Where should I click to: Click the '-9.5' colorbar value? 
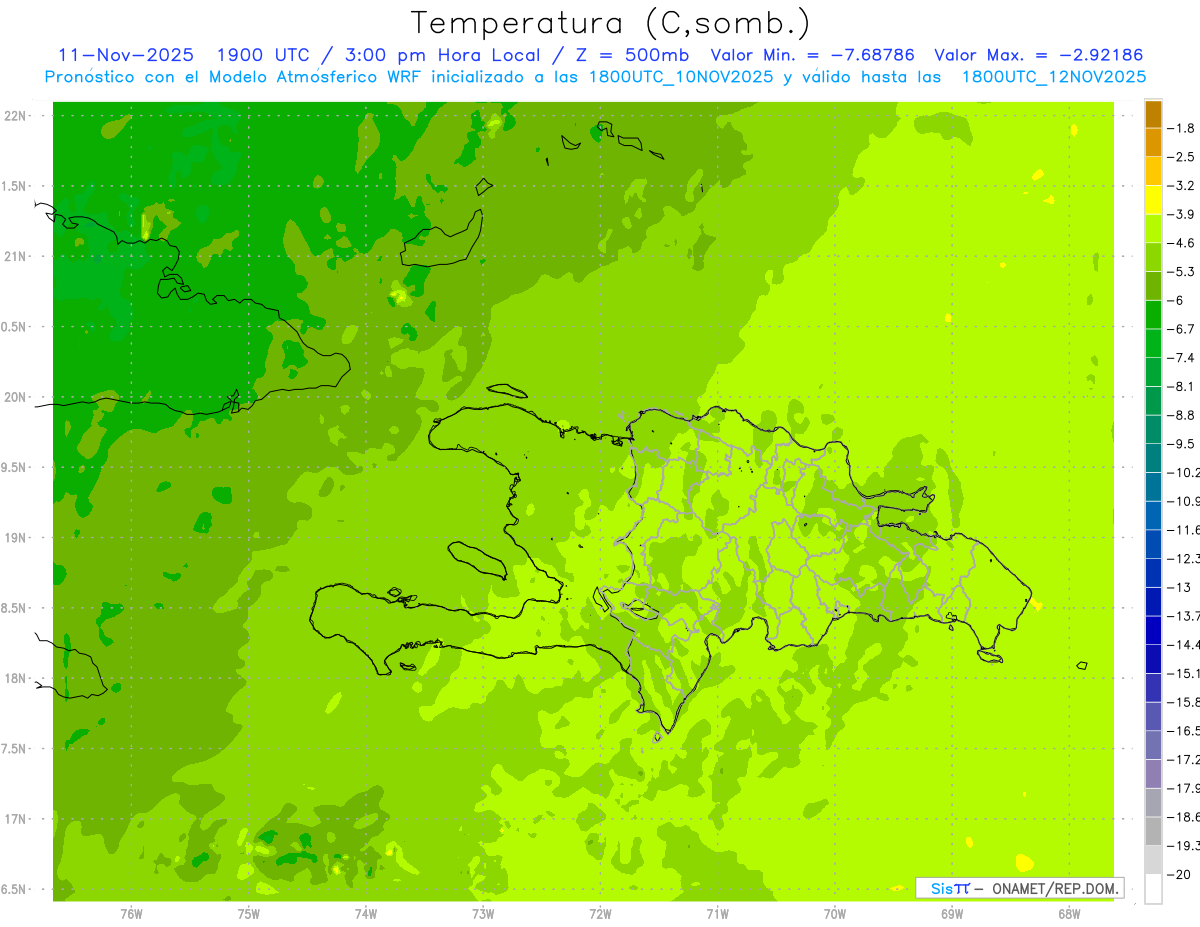click(1181, 444)
